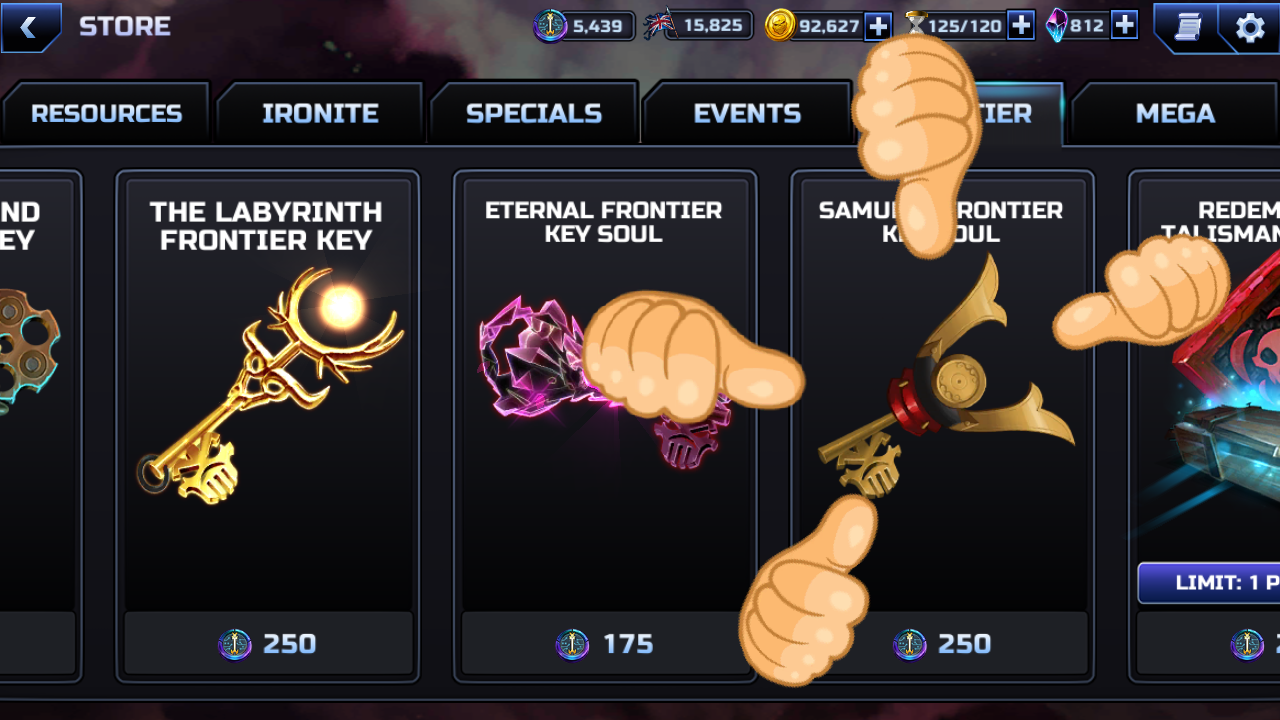Buy Eternal Frontier Key Soul for 175
This screenshot has width=1280, height=720.
[x=605, y=644]
